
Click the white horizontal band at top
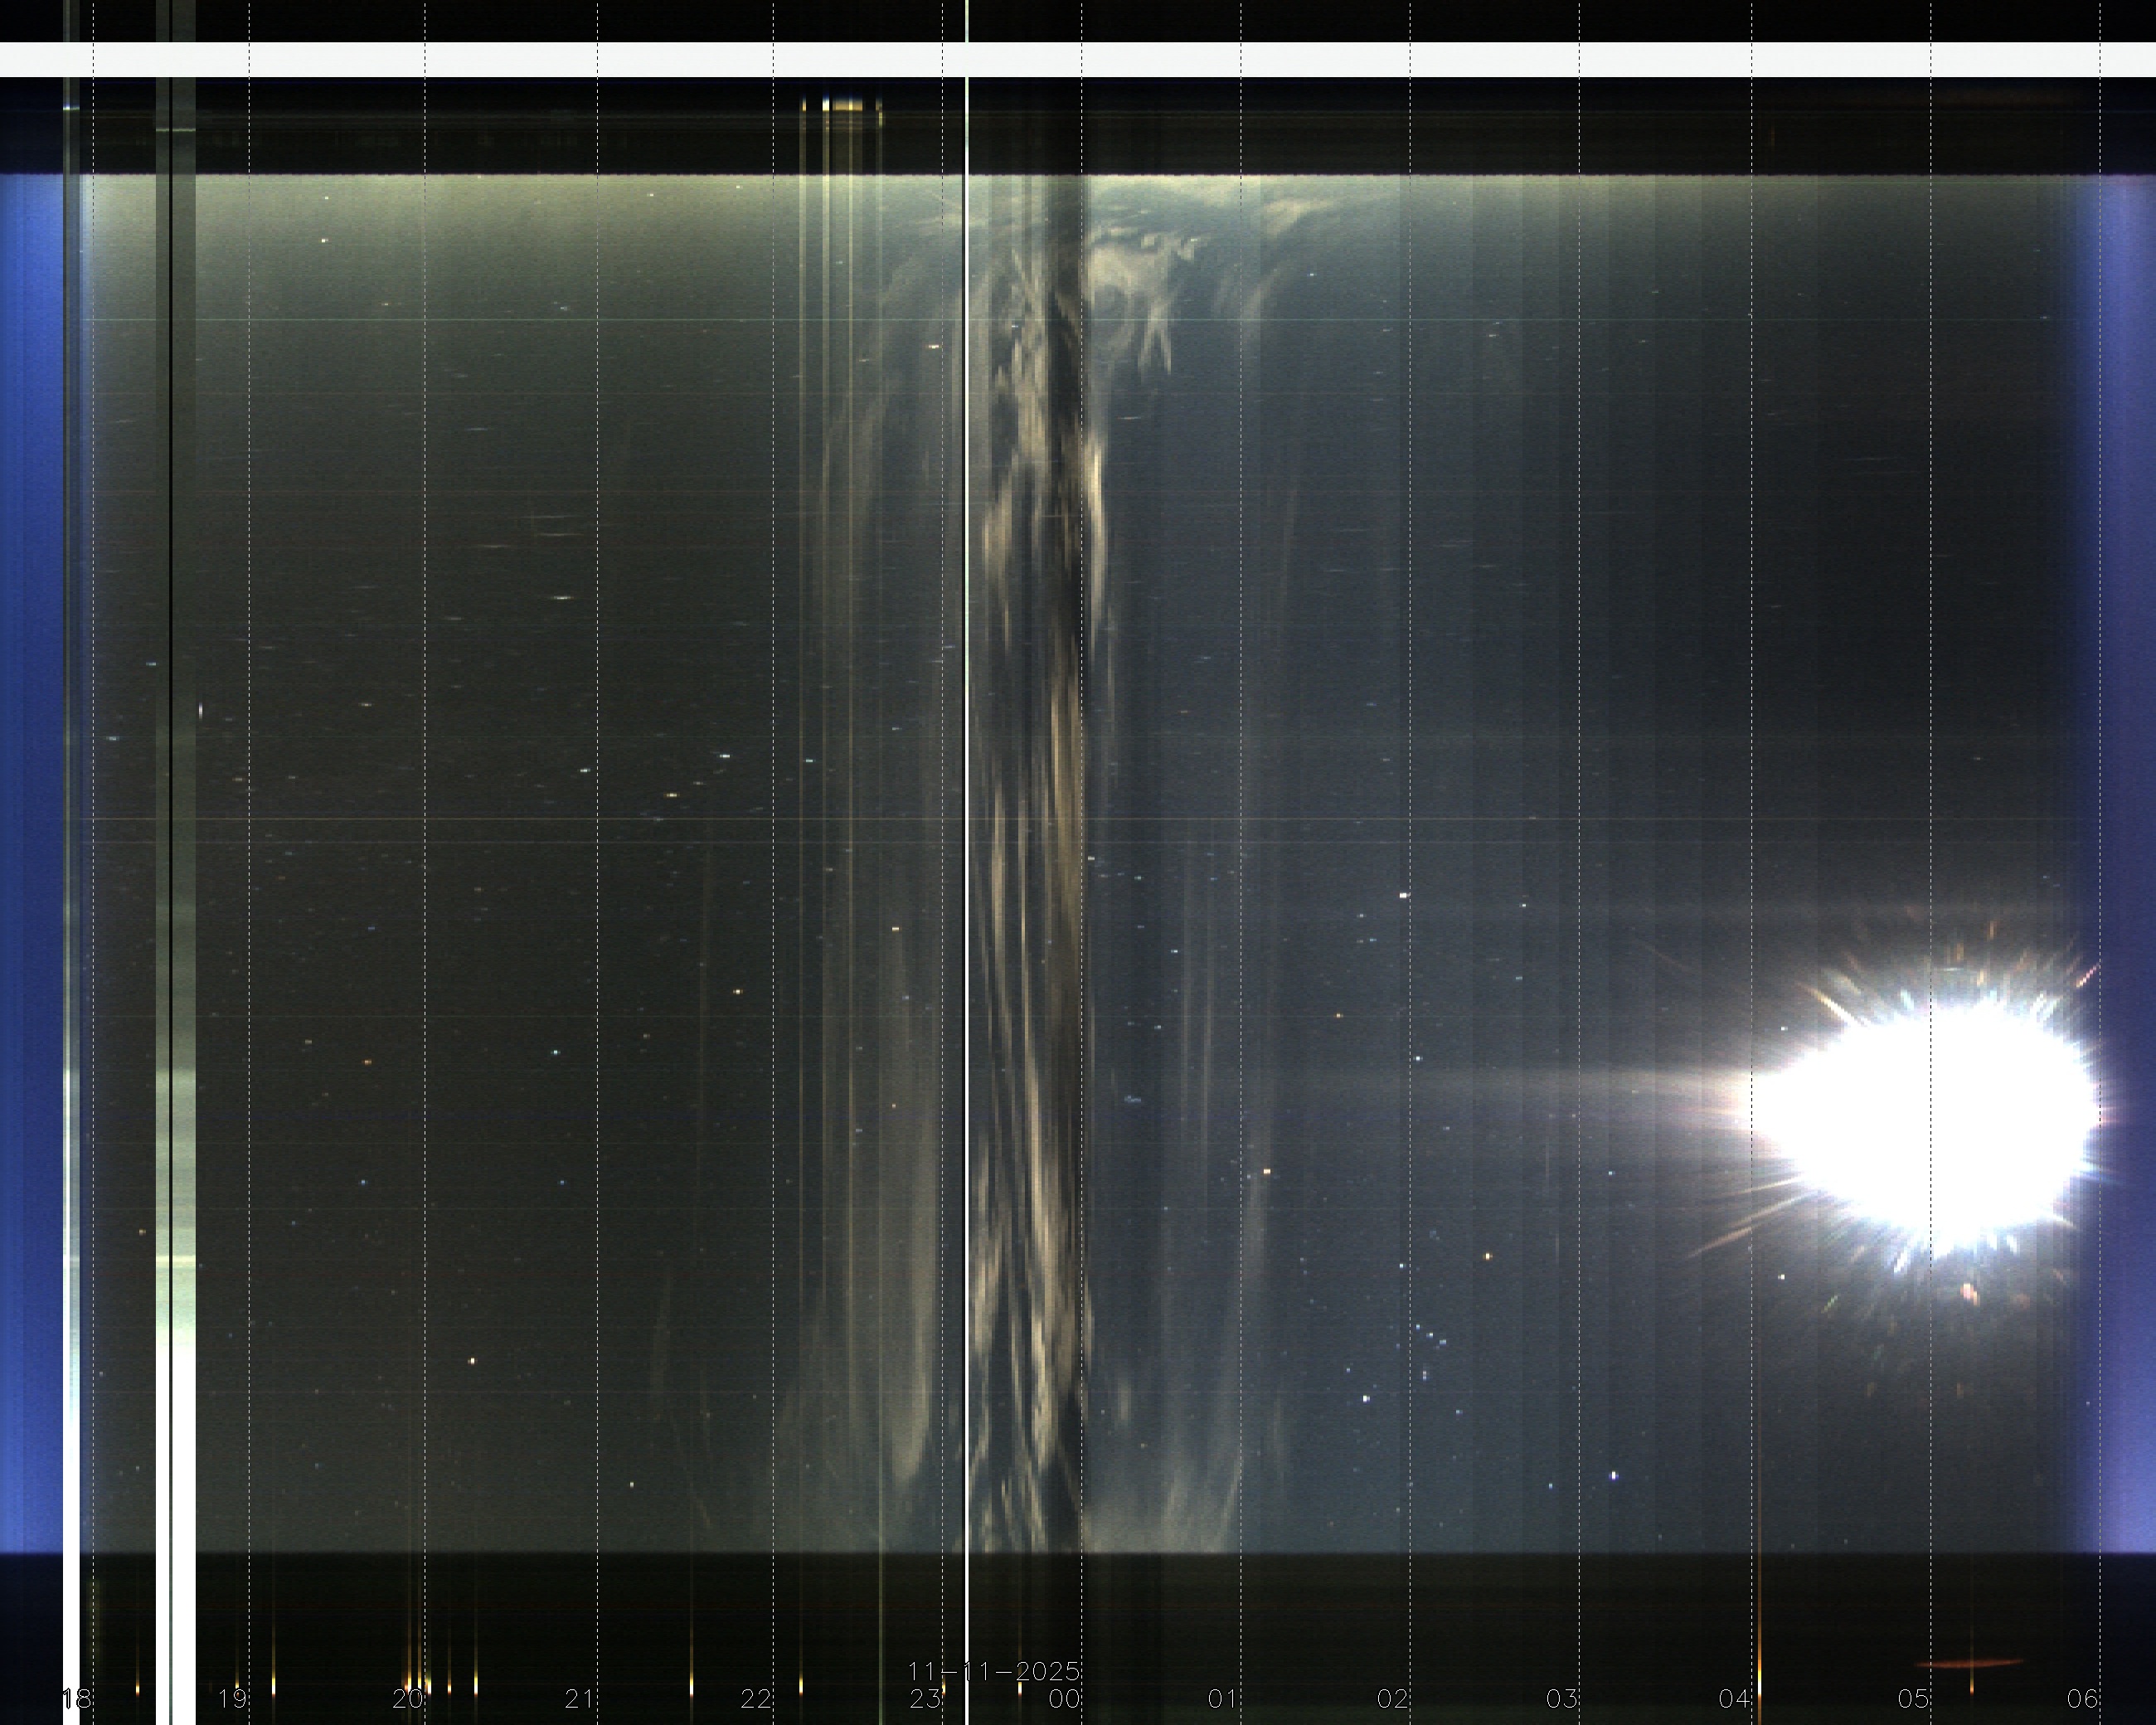(1078, 59)
